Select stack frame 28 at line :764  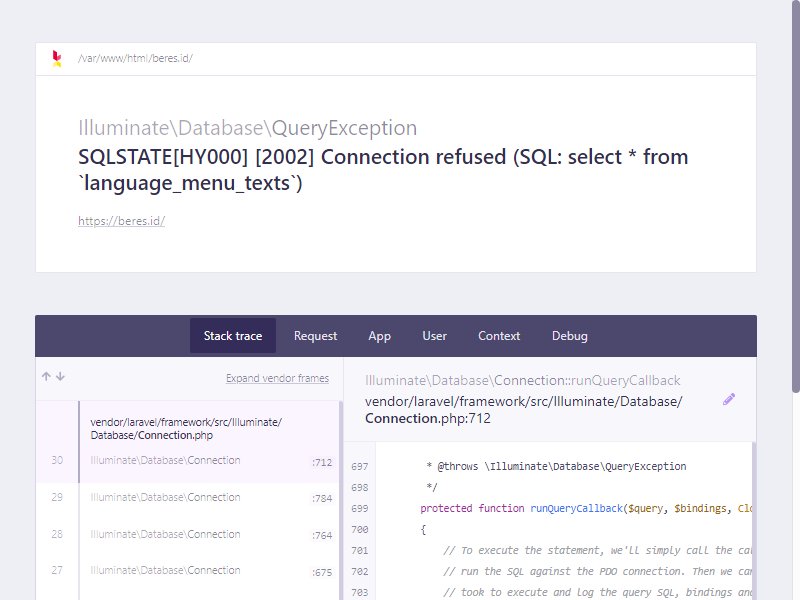[x=187, y=535]
